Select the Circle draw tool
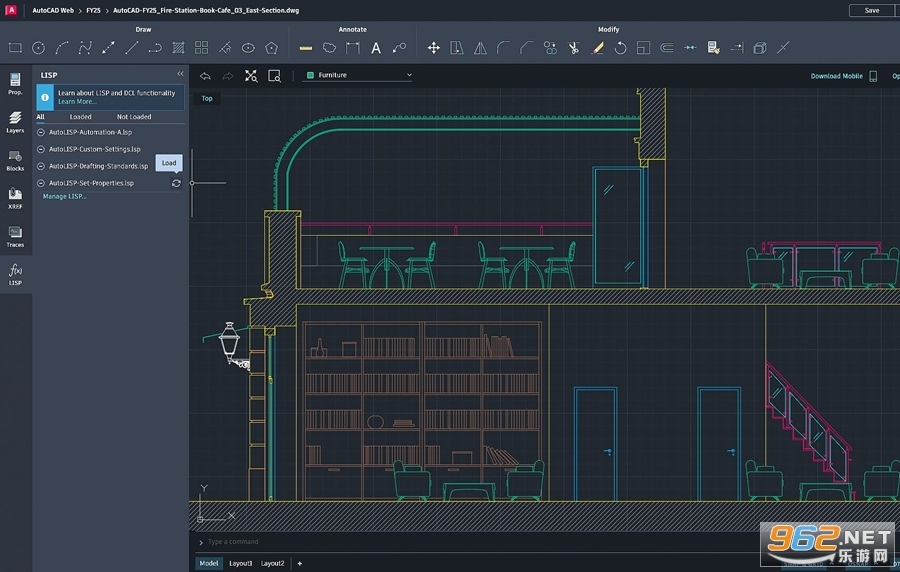The image size is (900, 572). click(38, 48)
